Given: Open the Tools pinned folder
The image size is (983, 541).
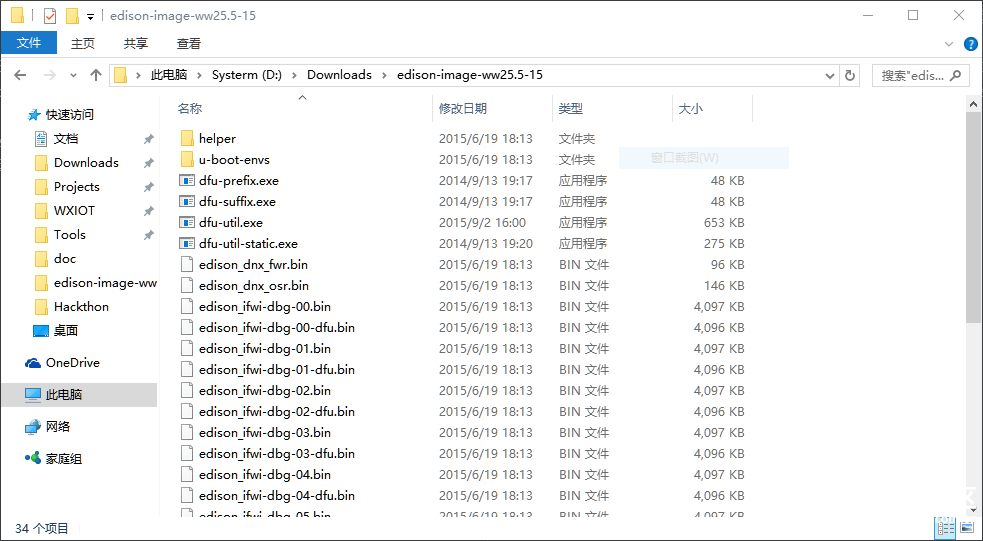Looking at the screenshot, I should click(x=69, y=234).
